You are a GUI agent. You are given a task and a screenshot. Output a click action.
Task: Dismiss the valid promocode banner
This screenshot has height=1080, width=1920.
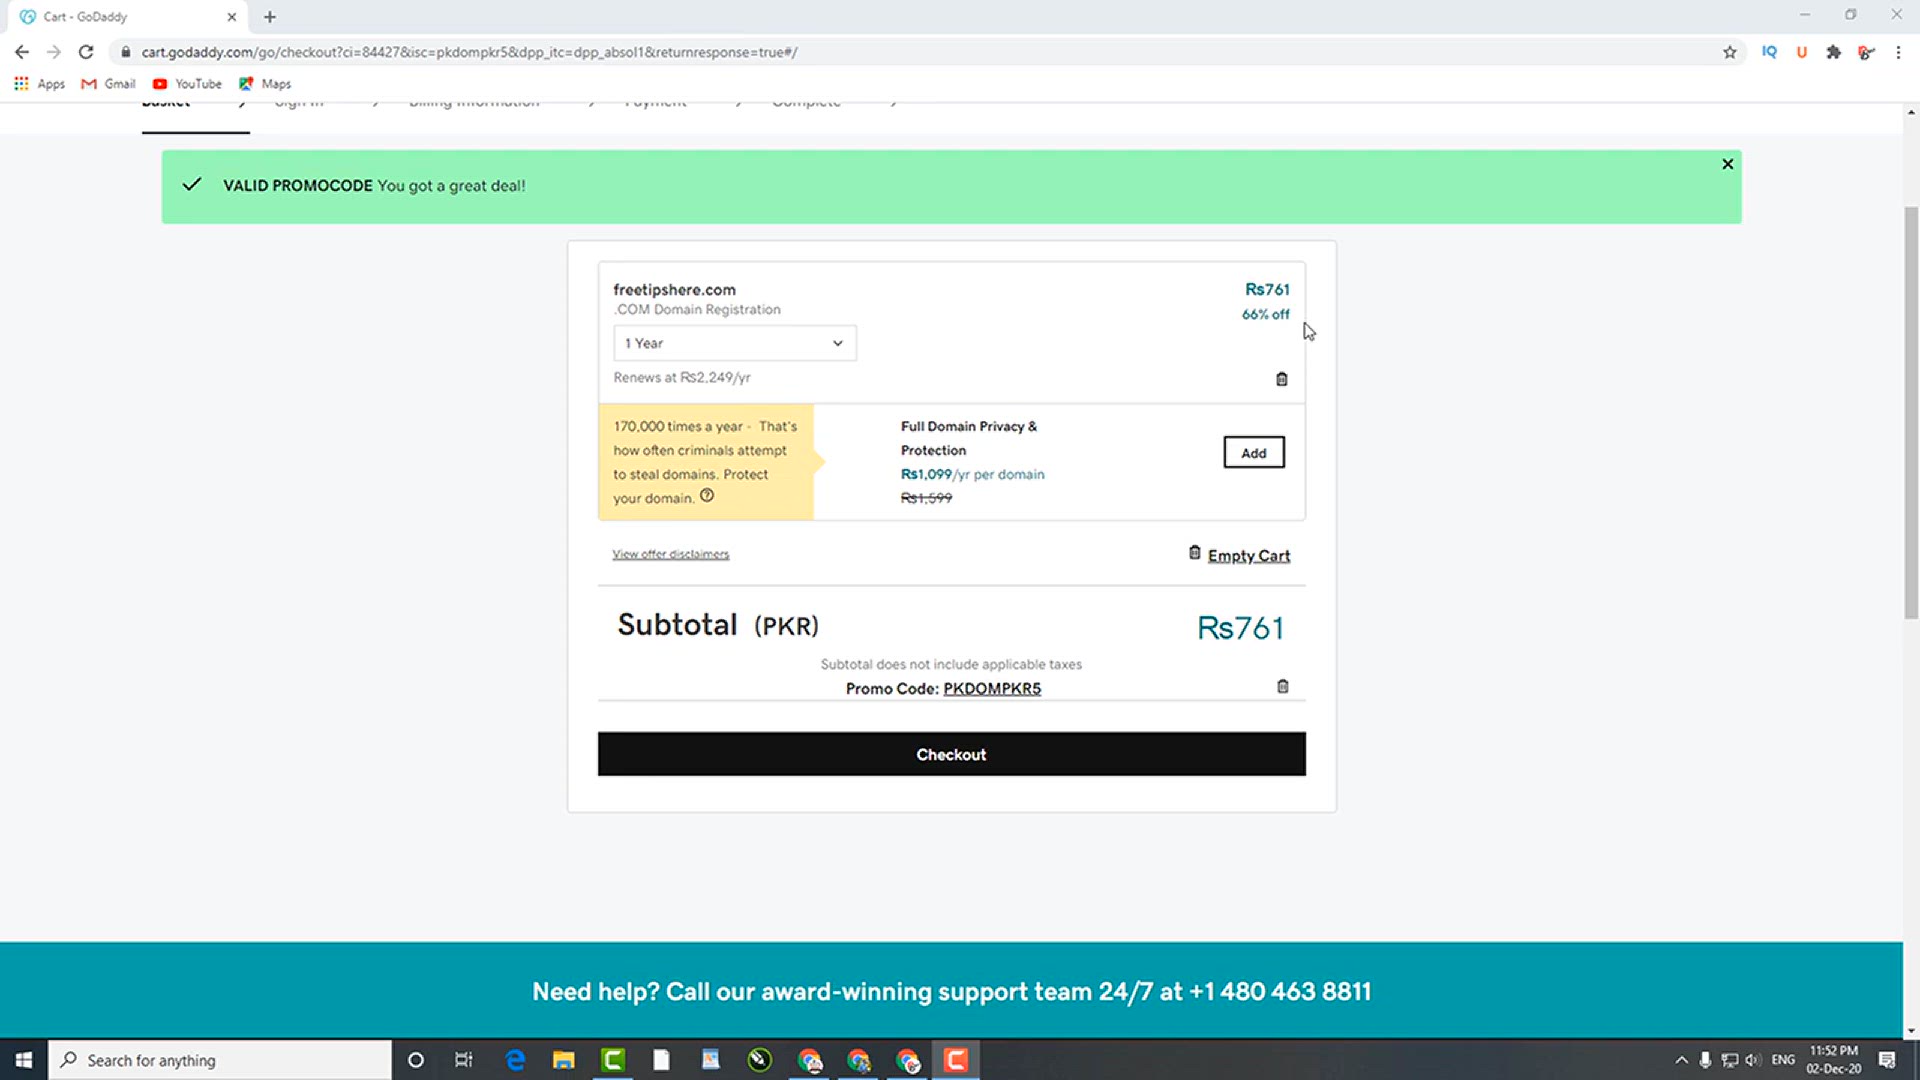coord(1727,164)
